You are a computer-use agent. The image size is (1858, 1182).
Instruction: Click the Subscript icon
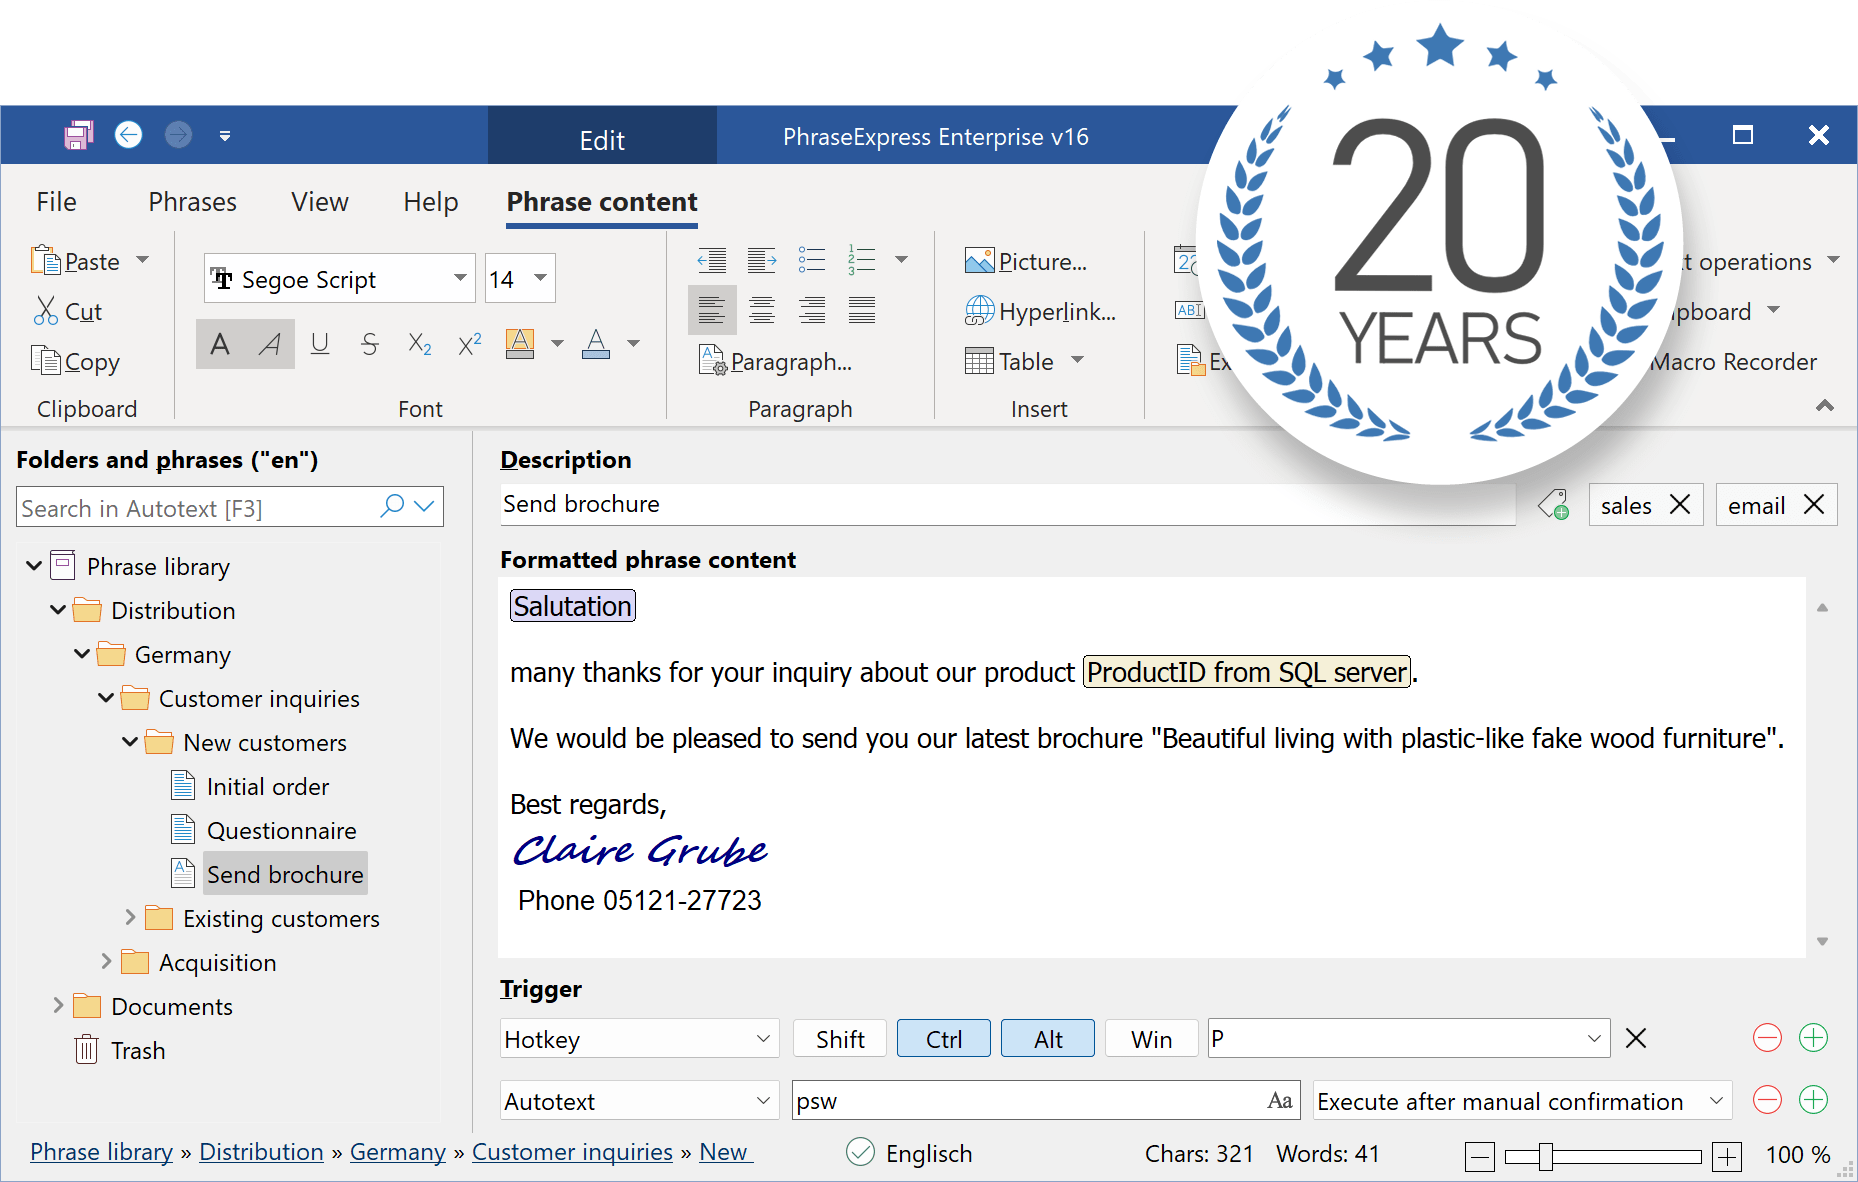pyautogui.click(x=420, y=344)
